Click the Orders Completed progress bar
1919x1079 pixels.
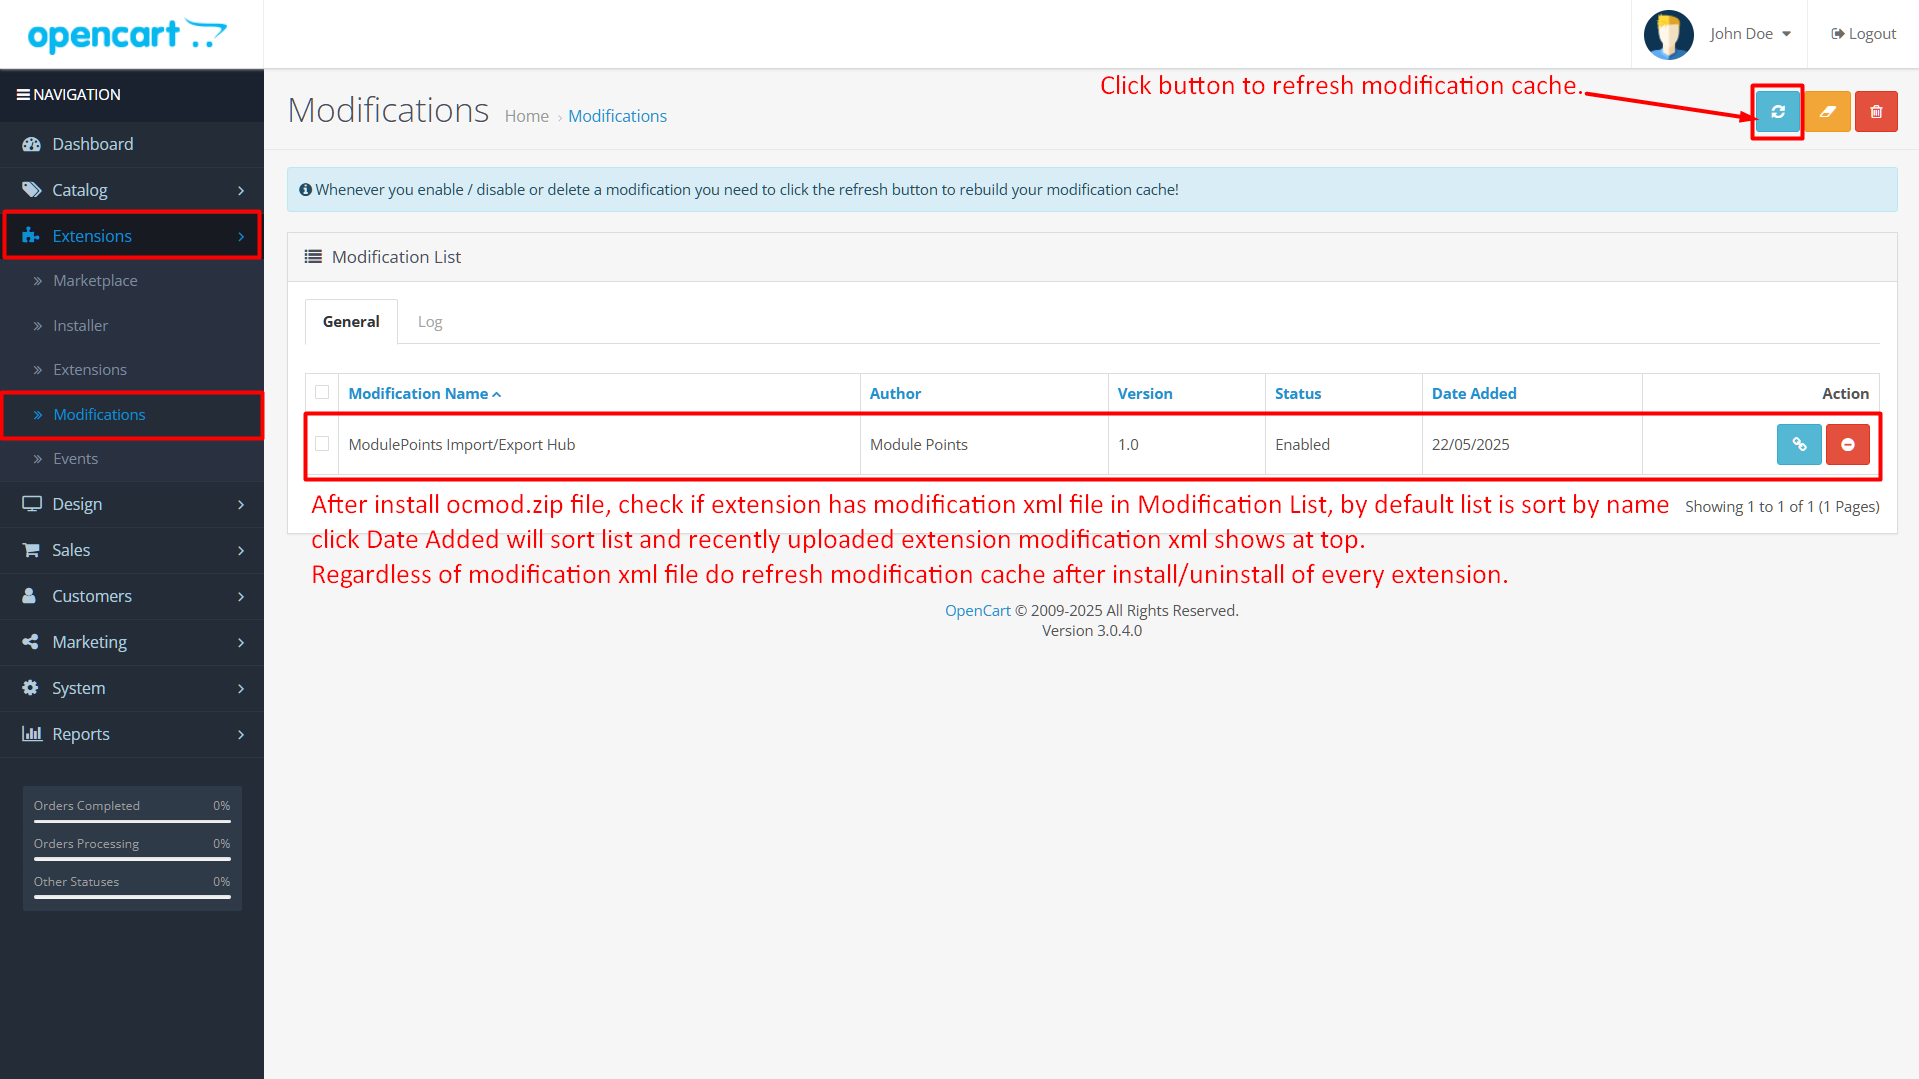[132, 822]
